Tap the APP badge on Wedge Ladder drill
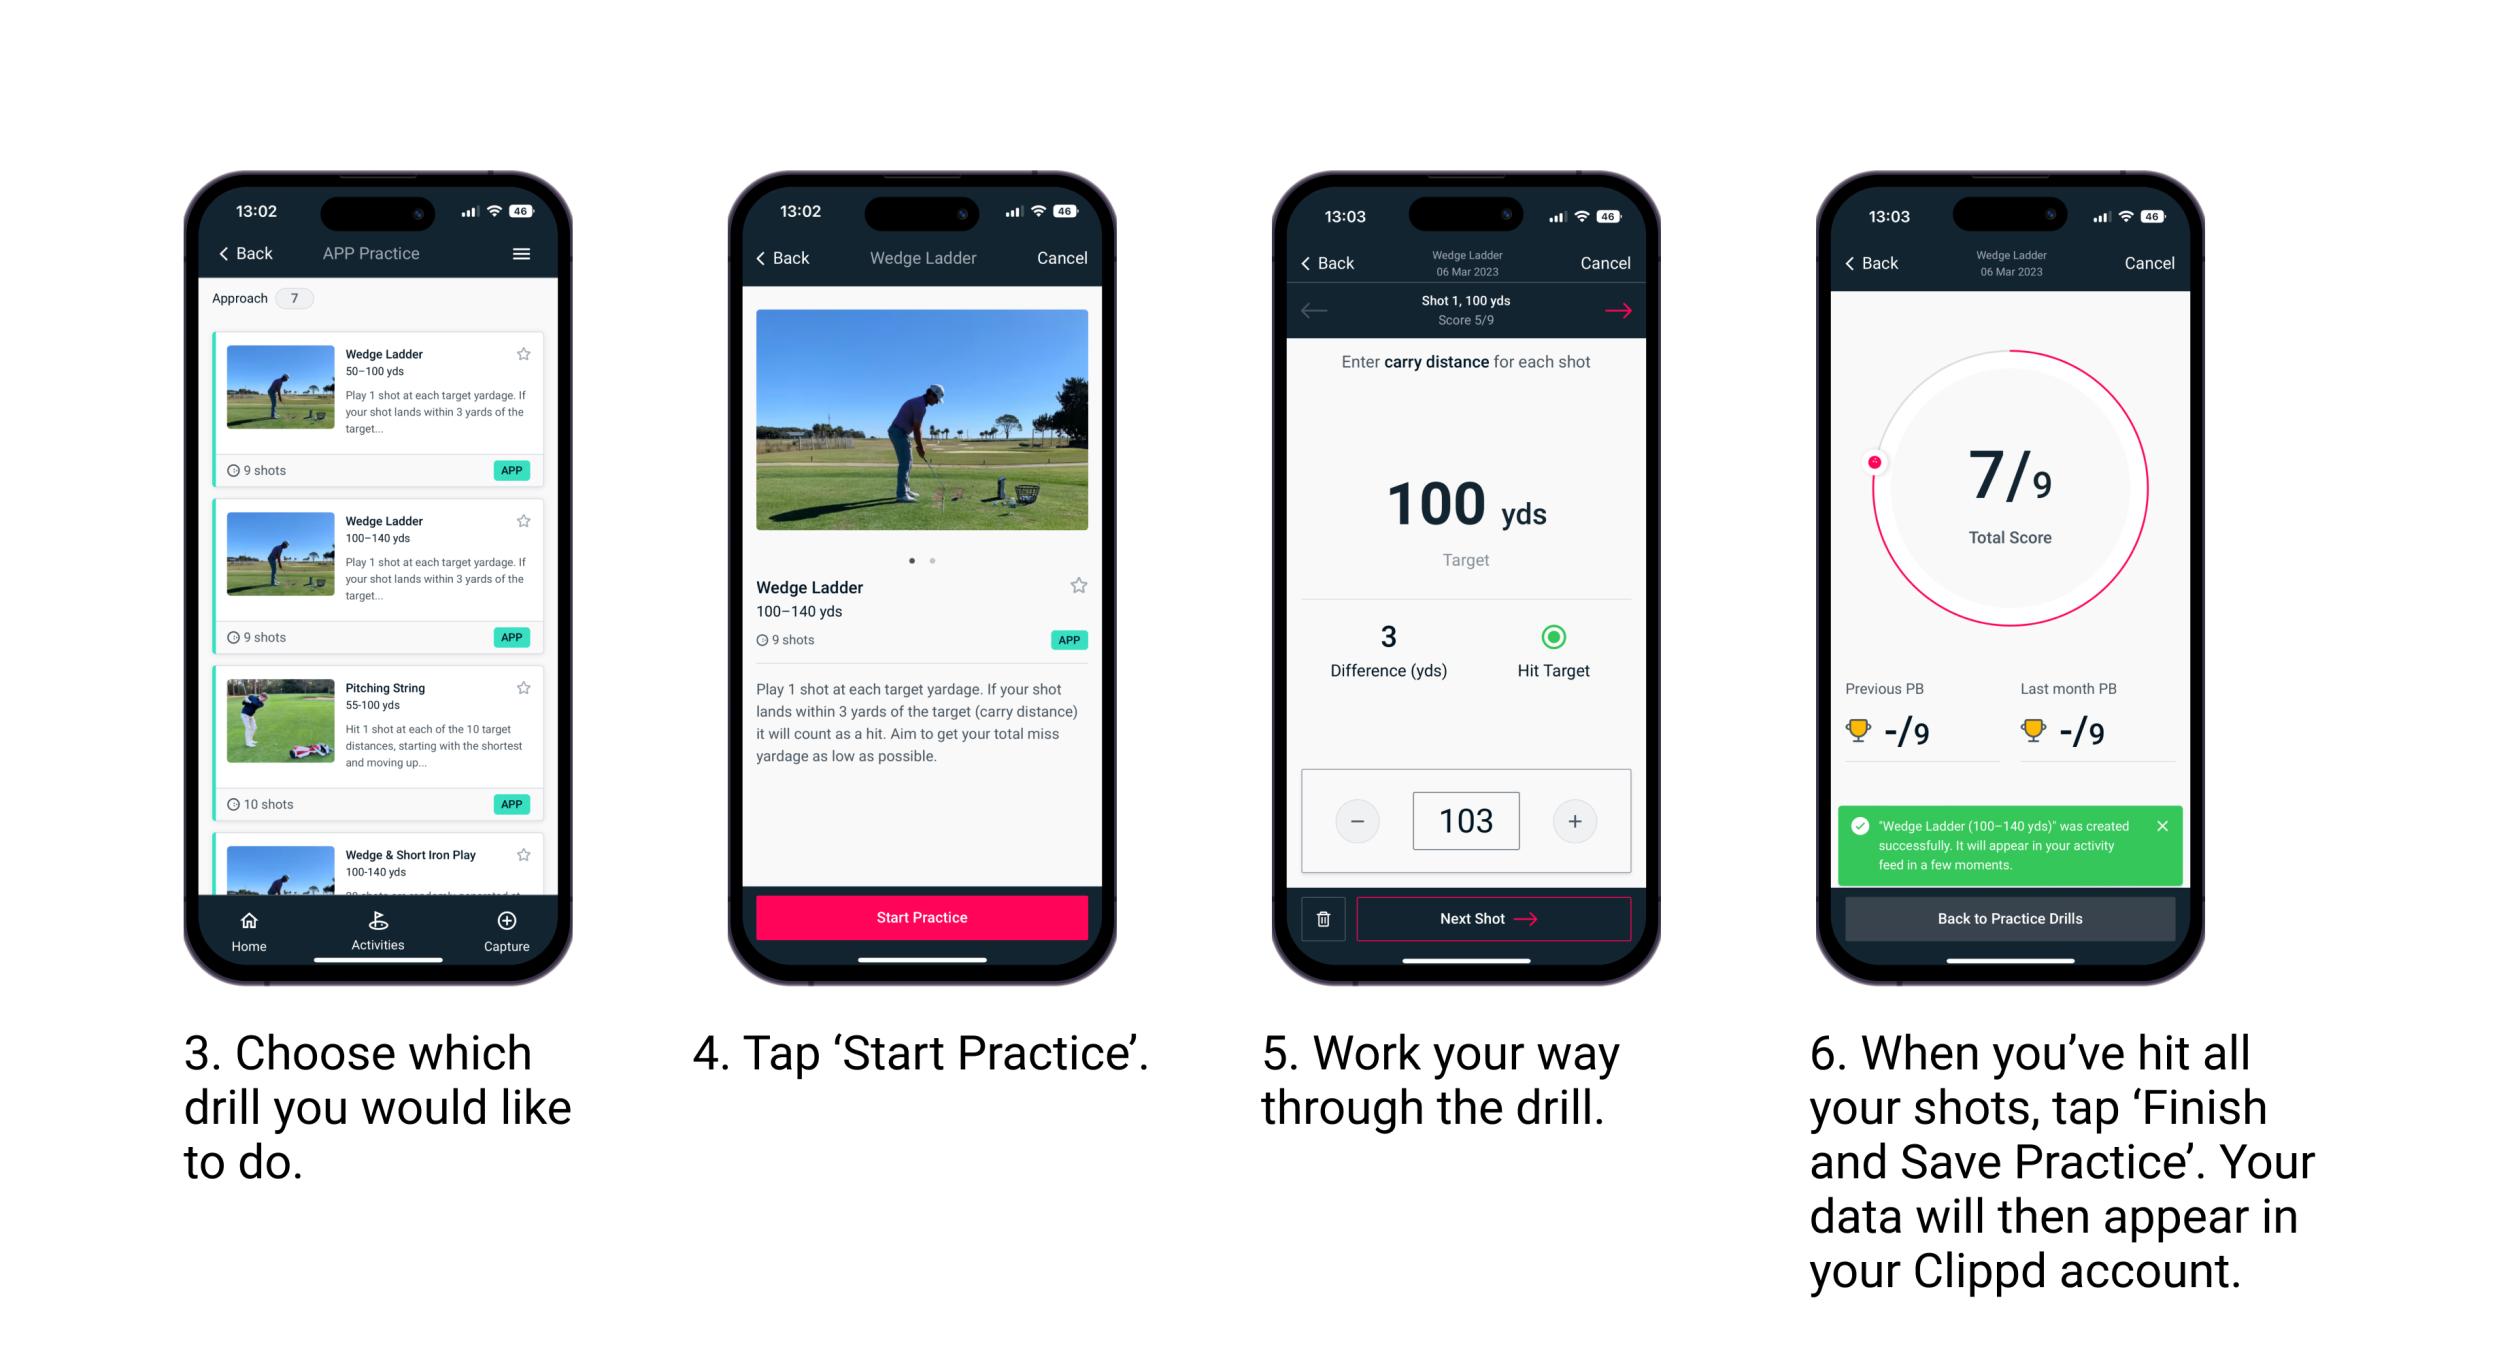Viewport: 2503px width, 1347px height. point(513,469)
